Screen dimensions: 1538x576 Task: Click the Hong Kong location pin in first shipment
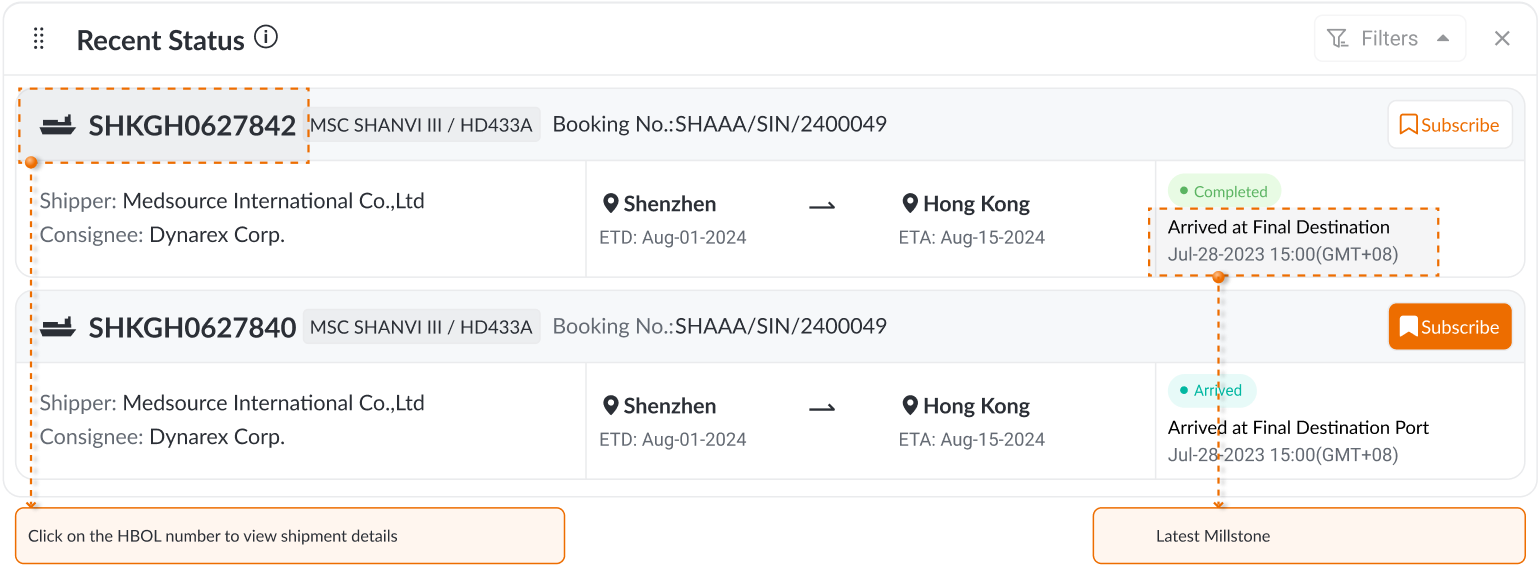[909, 204]
